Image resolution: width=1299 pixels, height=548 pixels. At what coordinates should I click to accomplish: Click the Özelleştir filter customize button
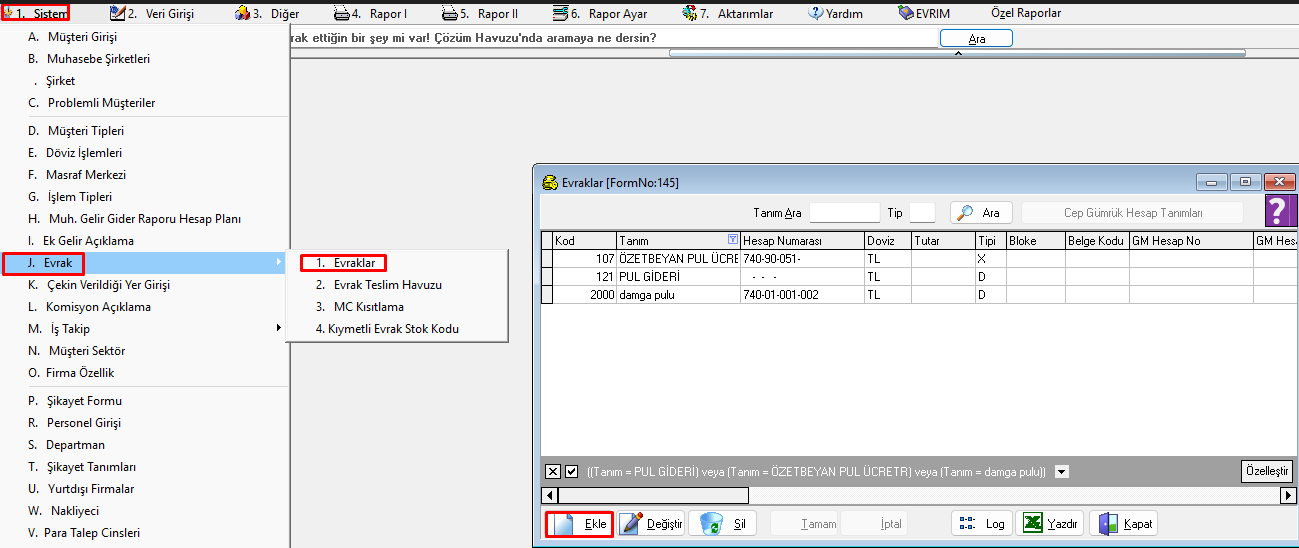pyautogui.click(x=1265, y=472)
